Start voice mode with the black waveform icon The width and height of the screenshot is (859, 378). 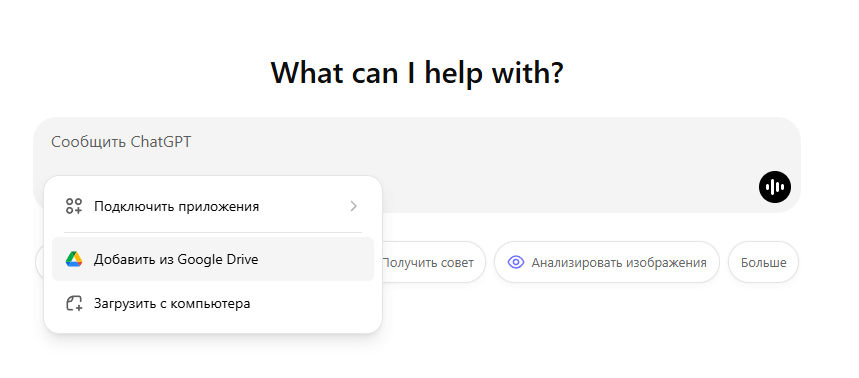(x=775, y=187)
